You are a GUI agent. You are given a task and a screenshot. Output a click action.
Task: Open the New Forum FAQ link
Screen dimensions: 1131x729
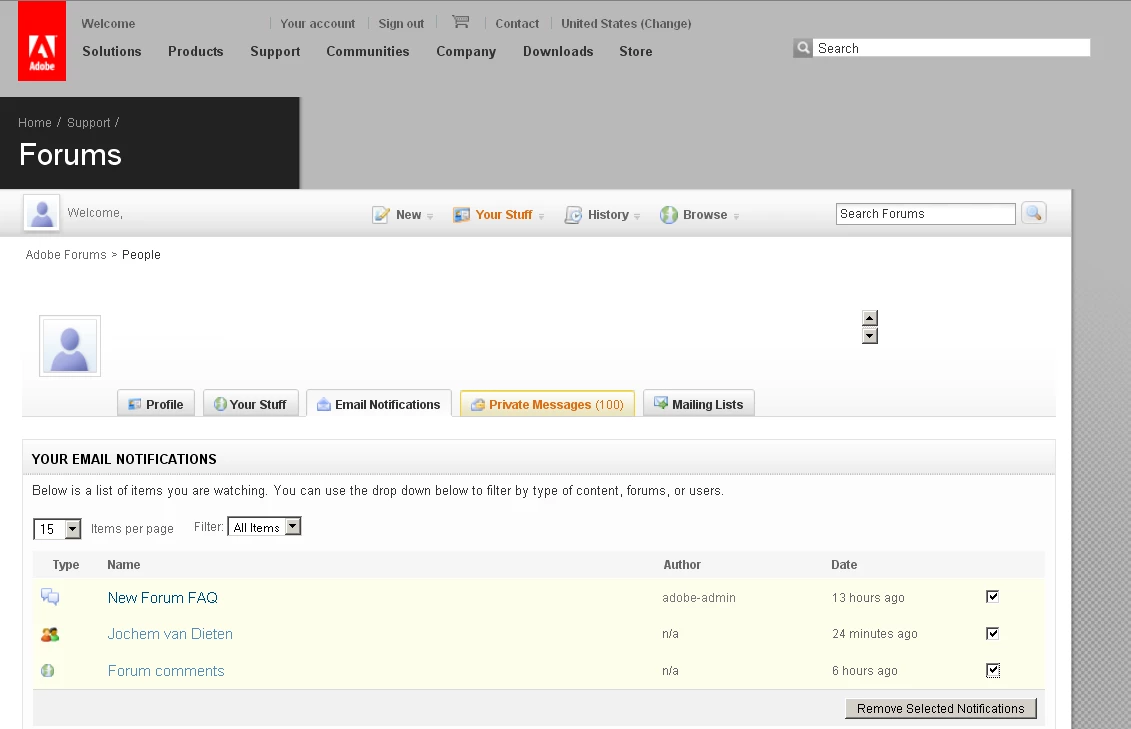pyautogui.click(x=162, y=598)
